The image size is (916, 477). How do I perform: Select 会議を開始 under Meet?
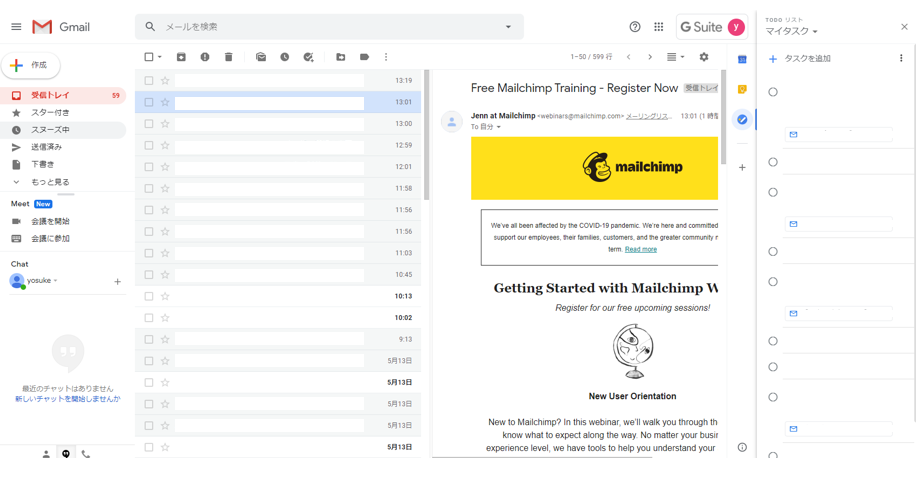click(50, 221)
